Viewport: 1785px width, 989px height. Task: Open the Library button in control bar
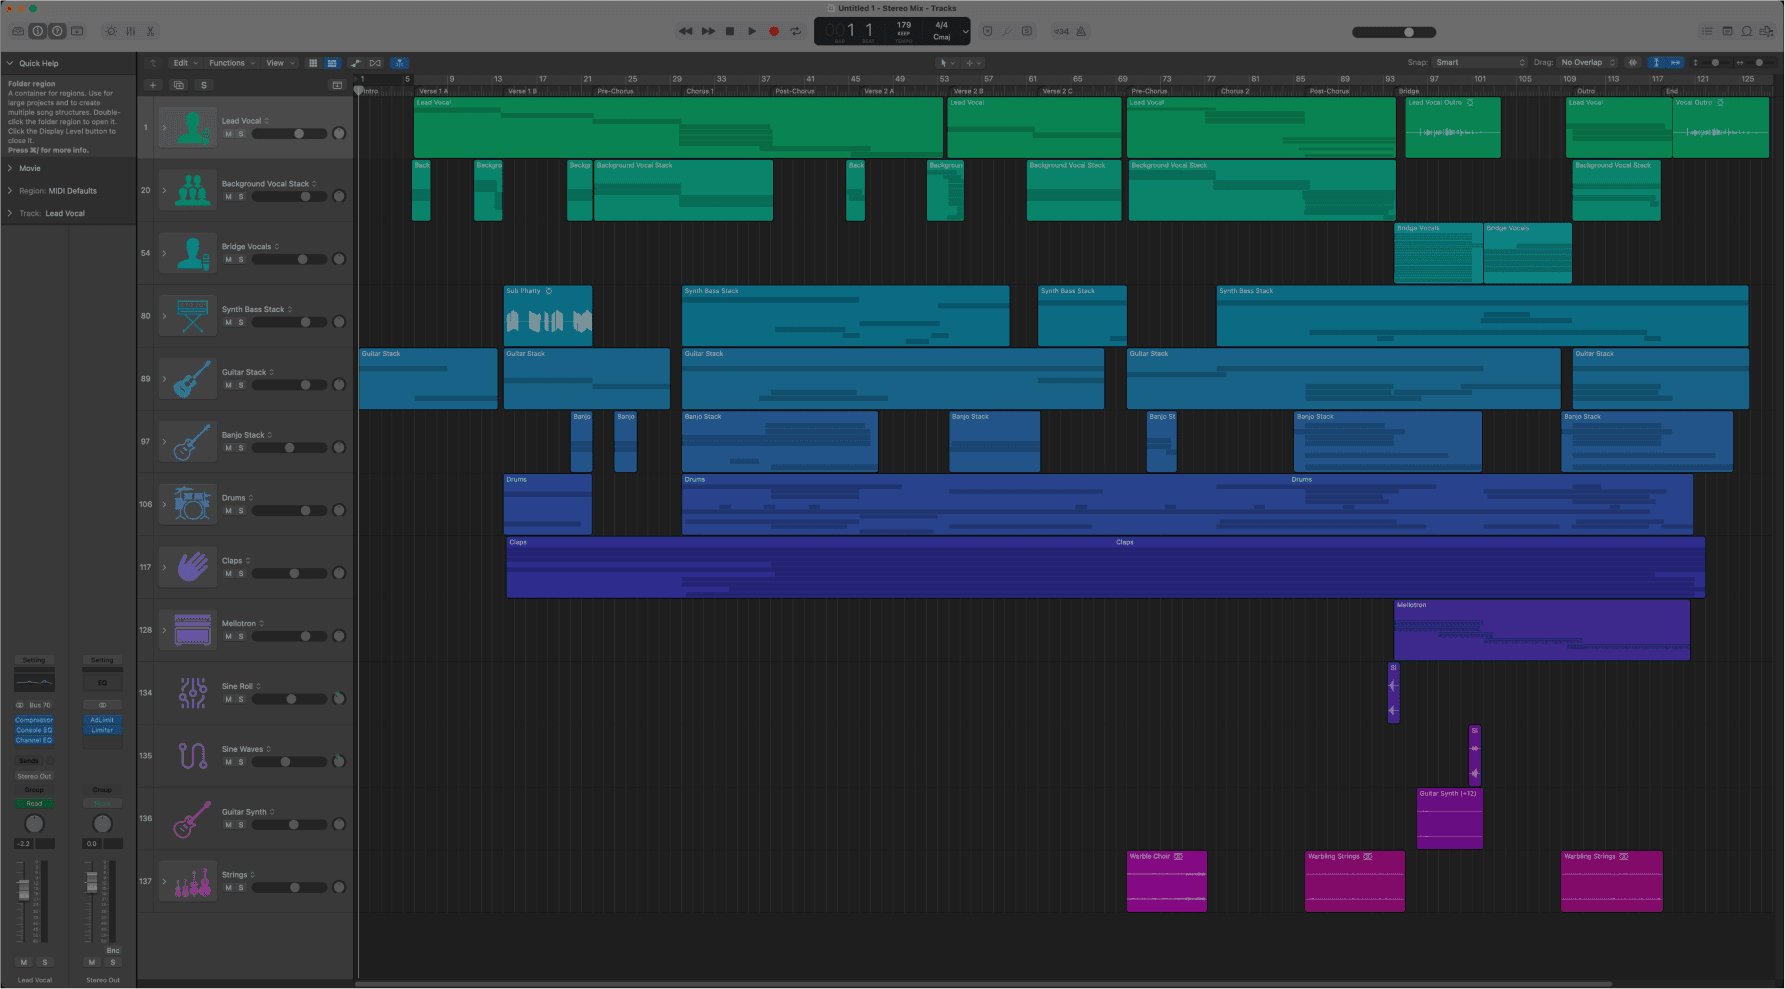click(18, 31)
